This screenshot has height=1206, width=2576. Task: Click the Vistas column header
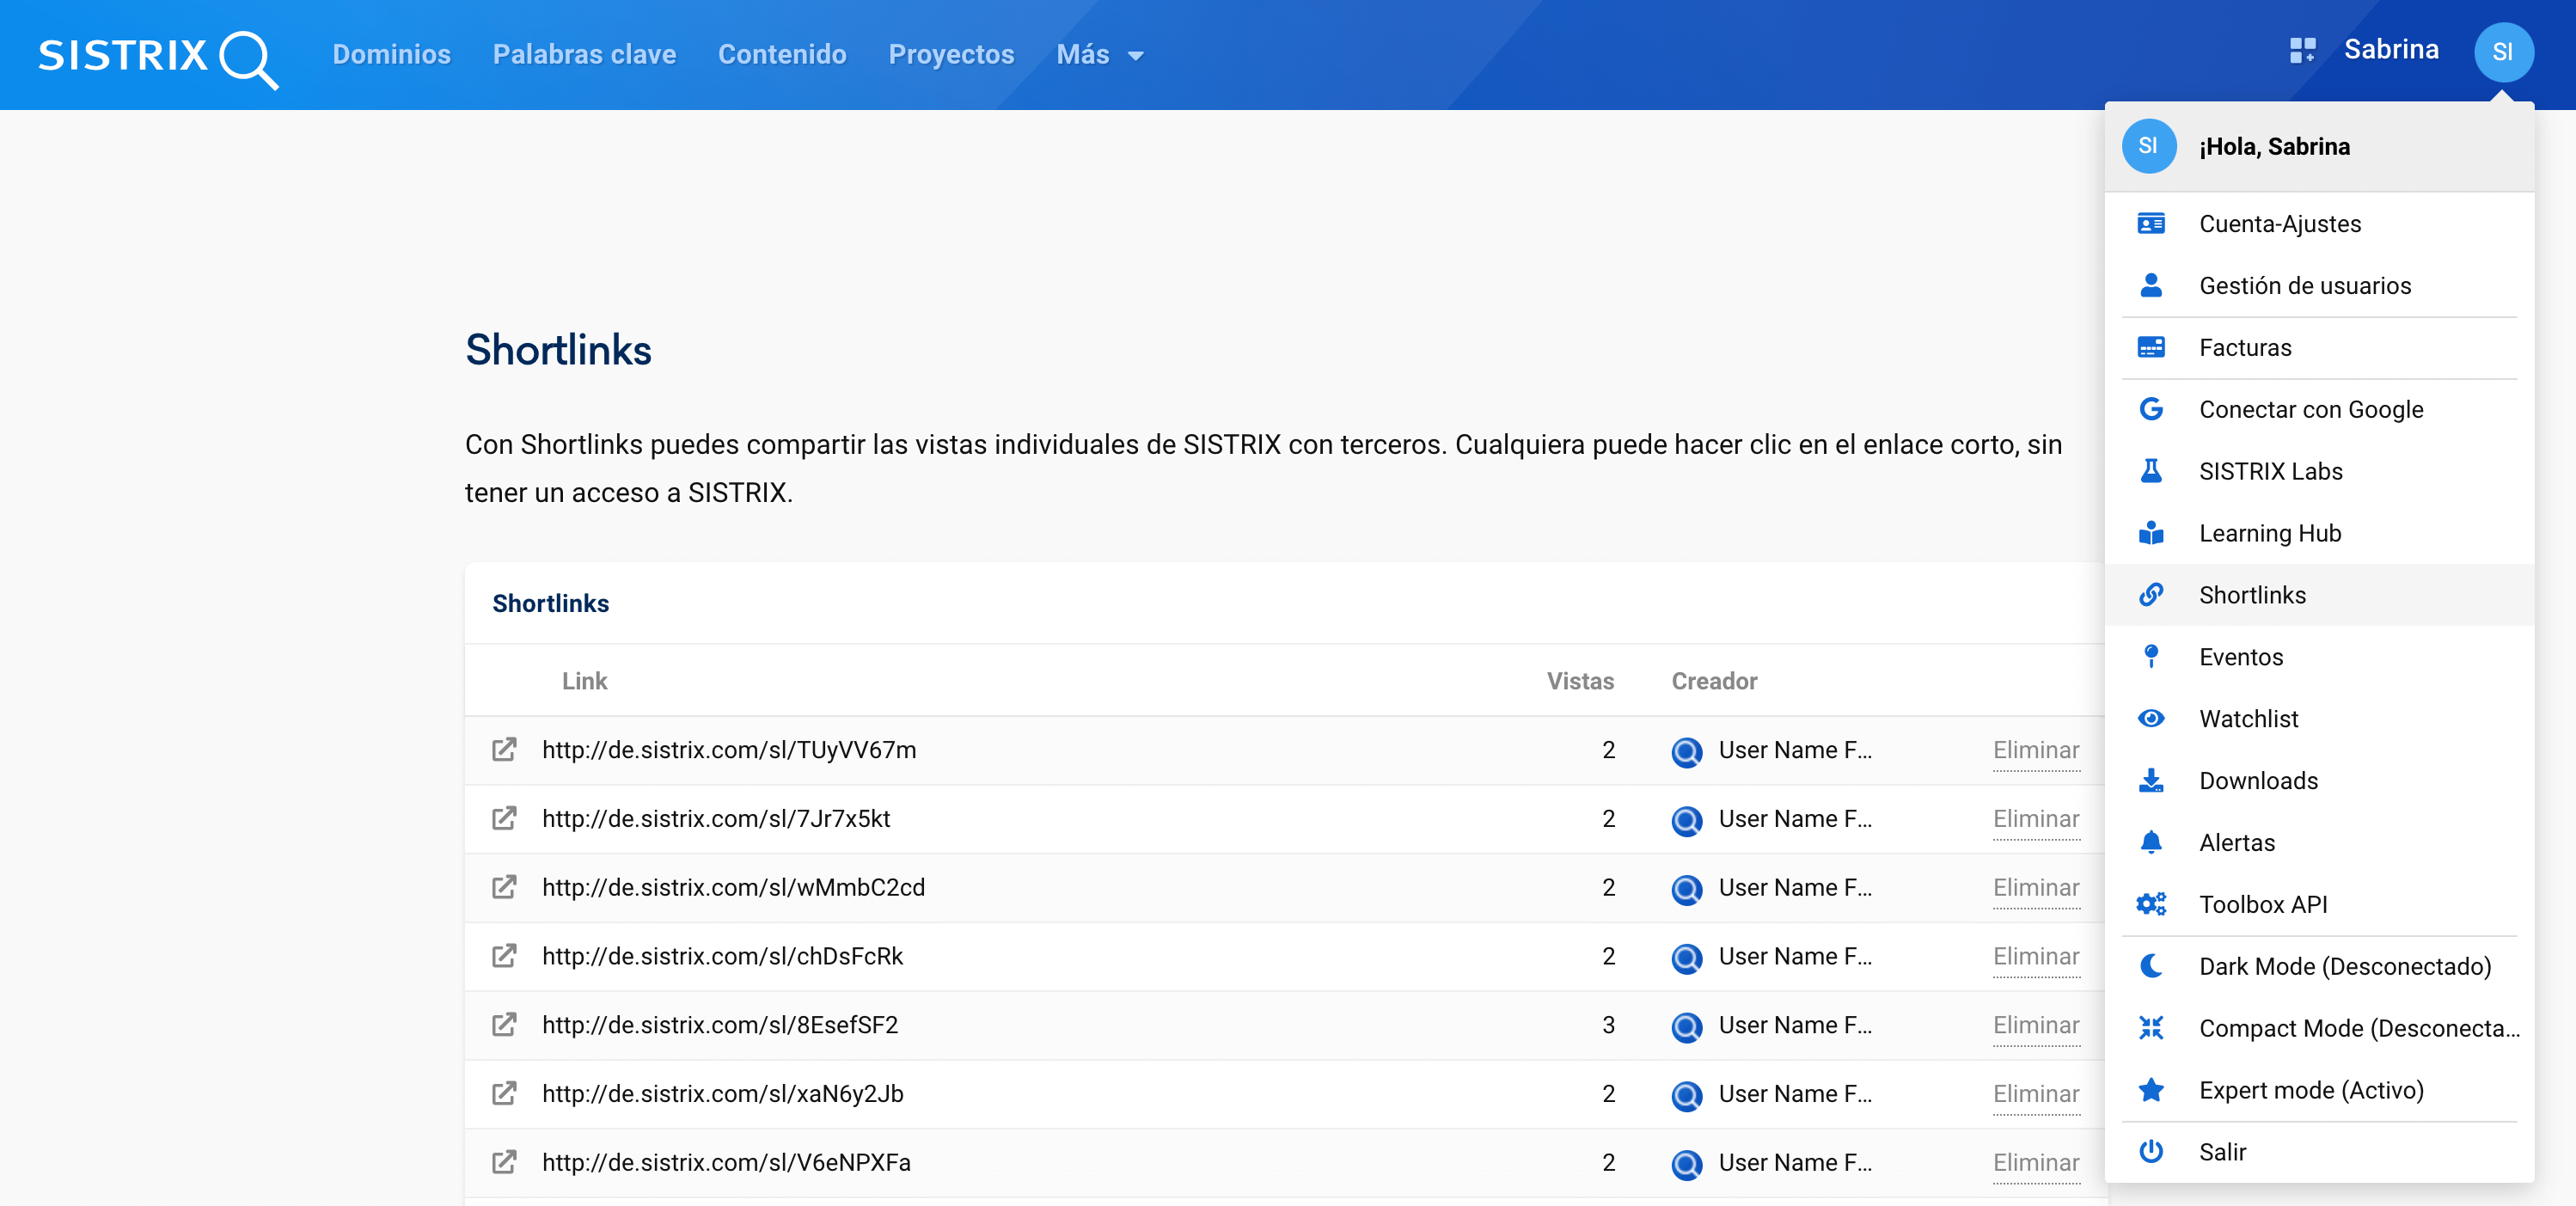tap(1579, 681)
